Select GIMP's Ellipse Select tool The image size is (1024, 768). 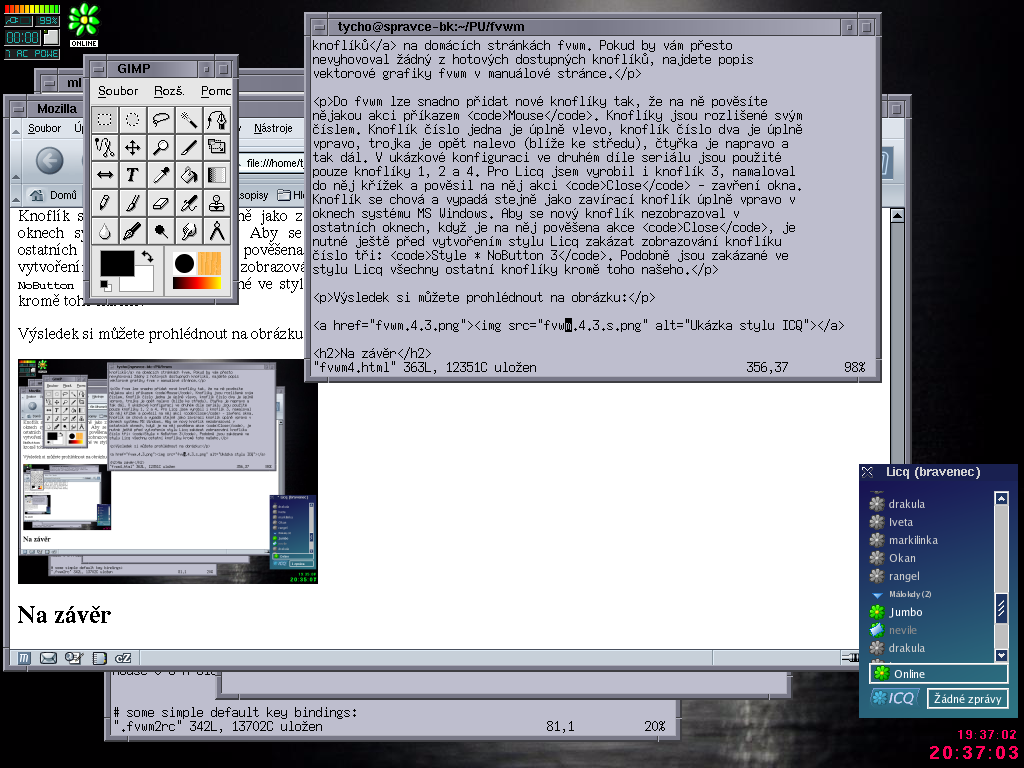click(x=133, y=120)
